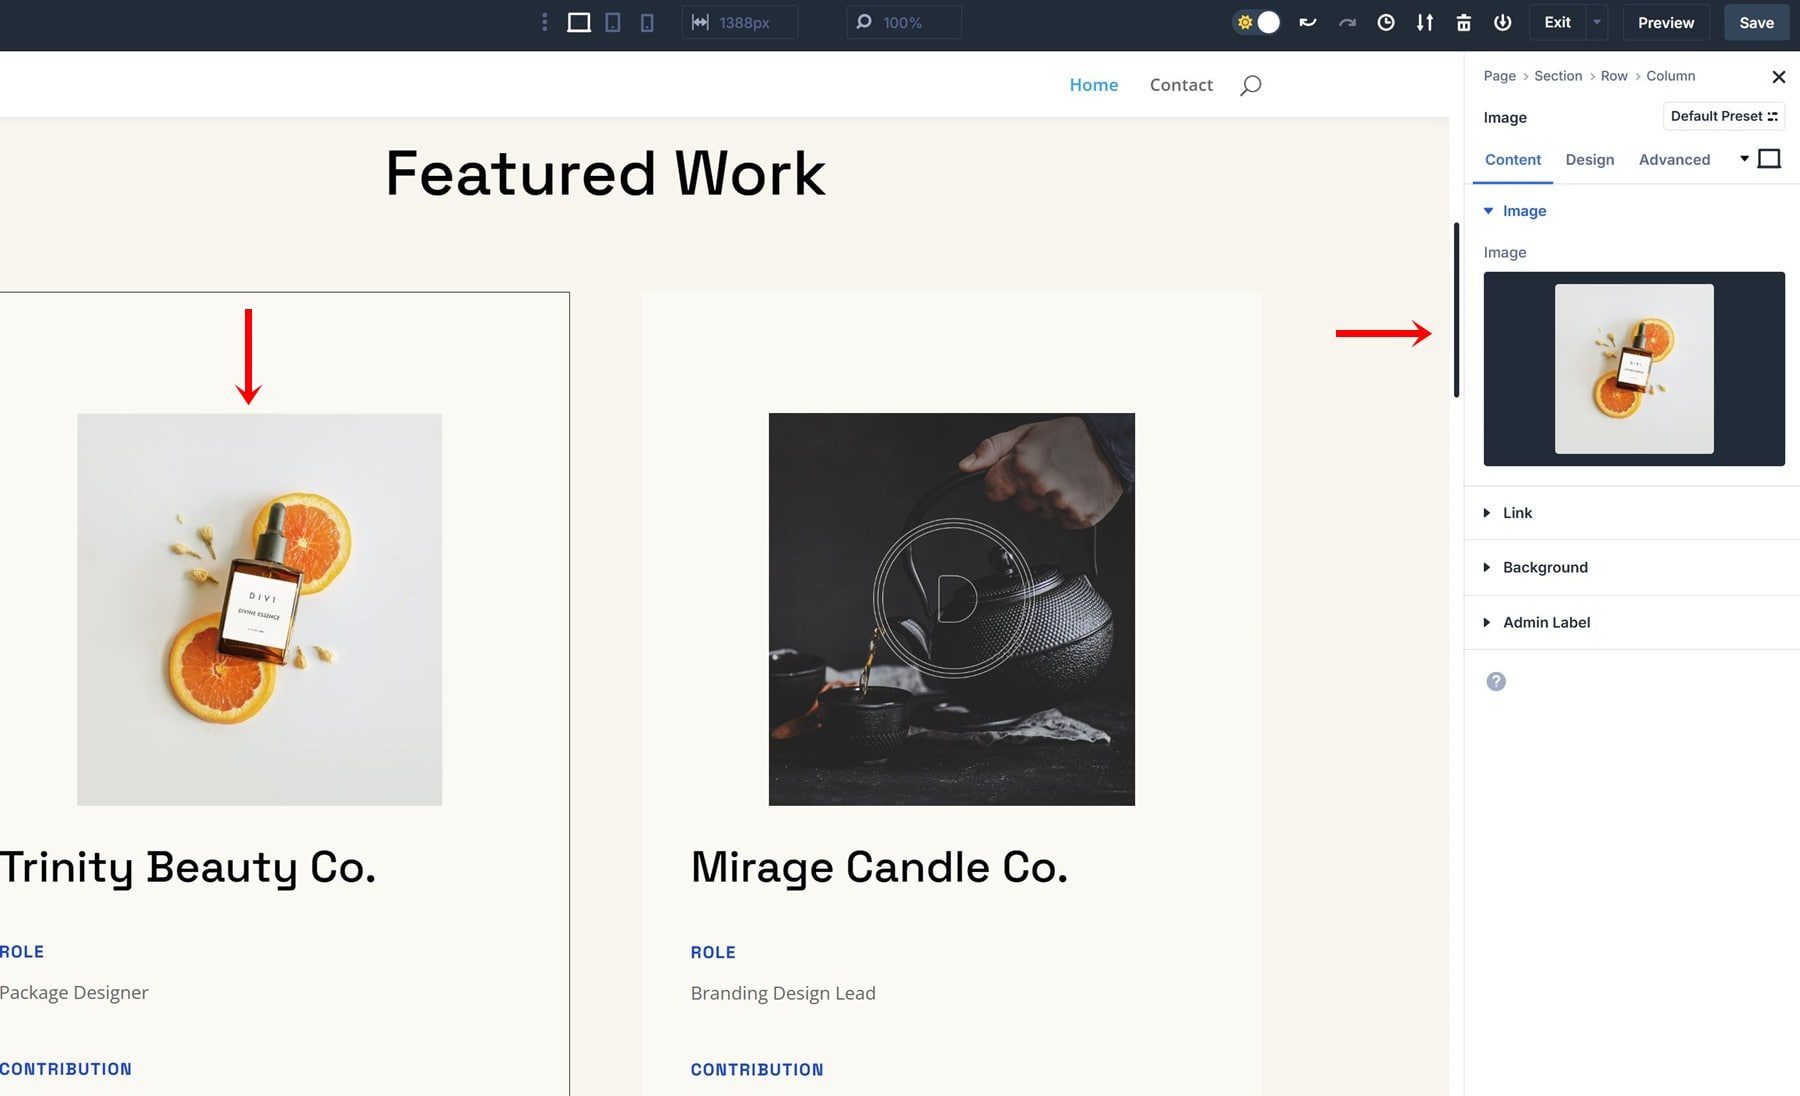The height and width of the screenshot is (1096, 1800).
Task: Expand the Link settings group
Action: coord(1517,513)
